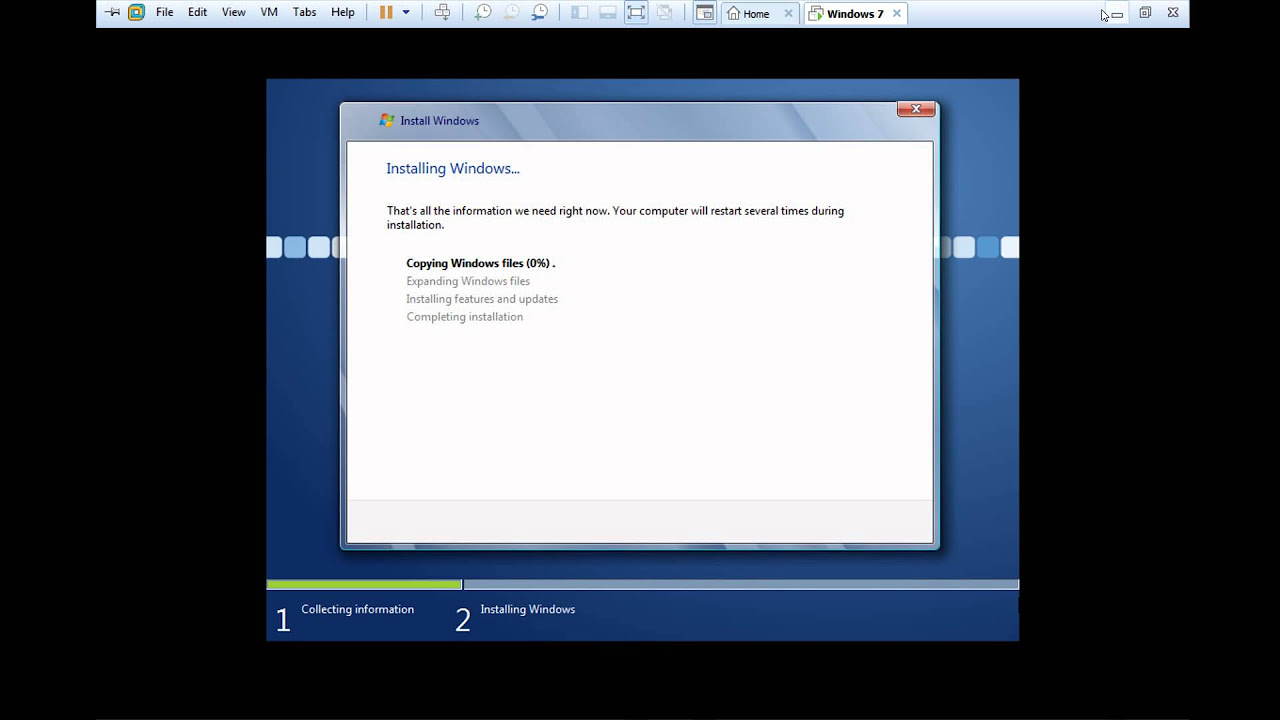Click the 'Installing Windows...' heading

453,168
